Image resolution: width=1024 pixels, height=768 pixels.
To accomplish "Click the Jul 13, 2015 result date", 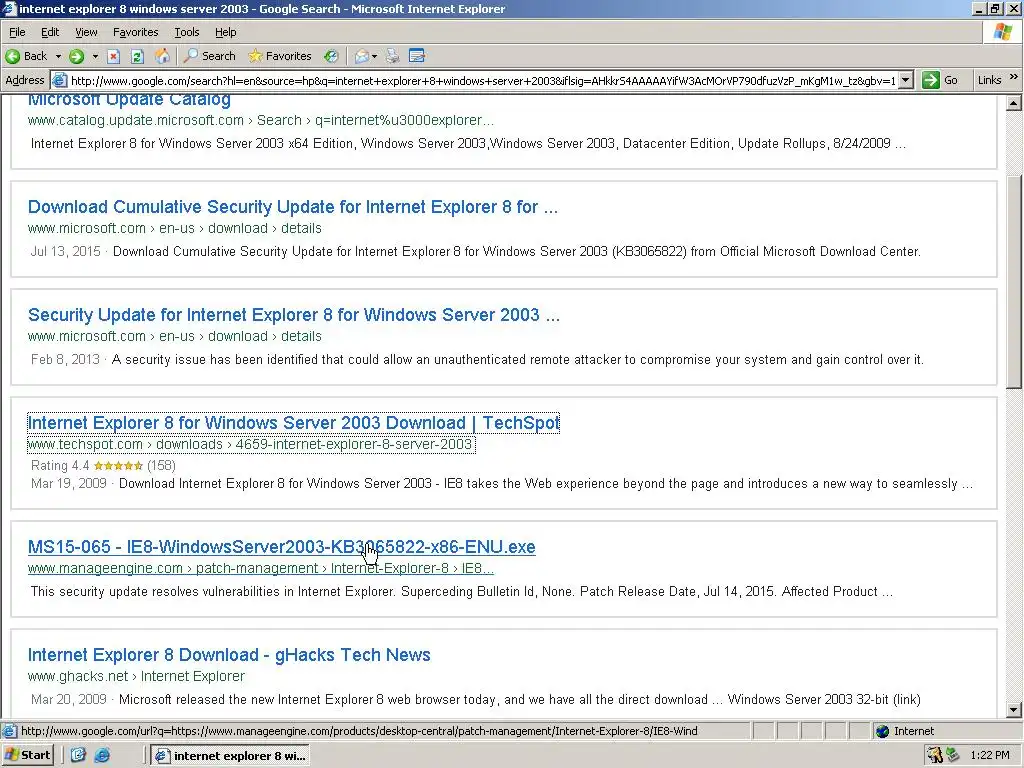I will click(65, 251).
